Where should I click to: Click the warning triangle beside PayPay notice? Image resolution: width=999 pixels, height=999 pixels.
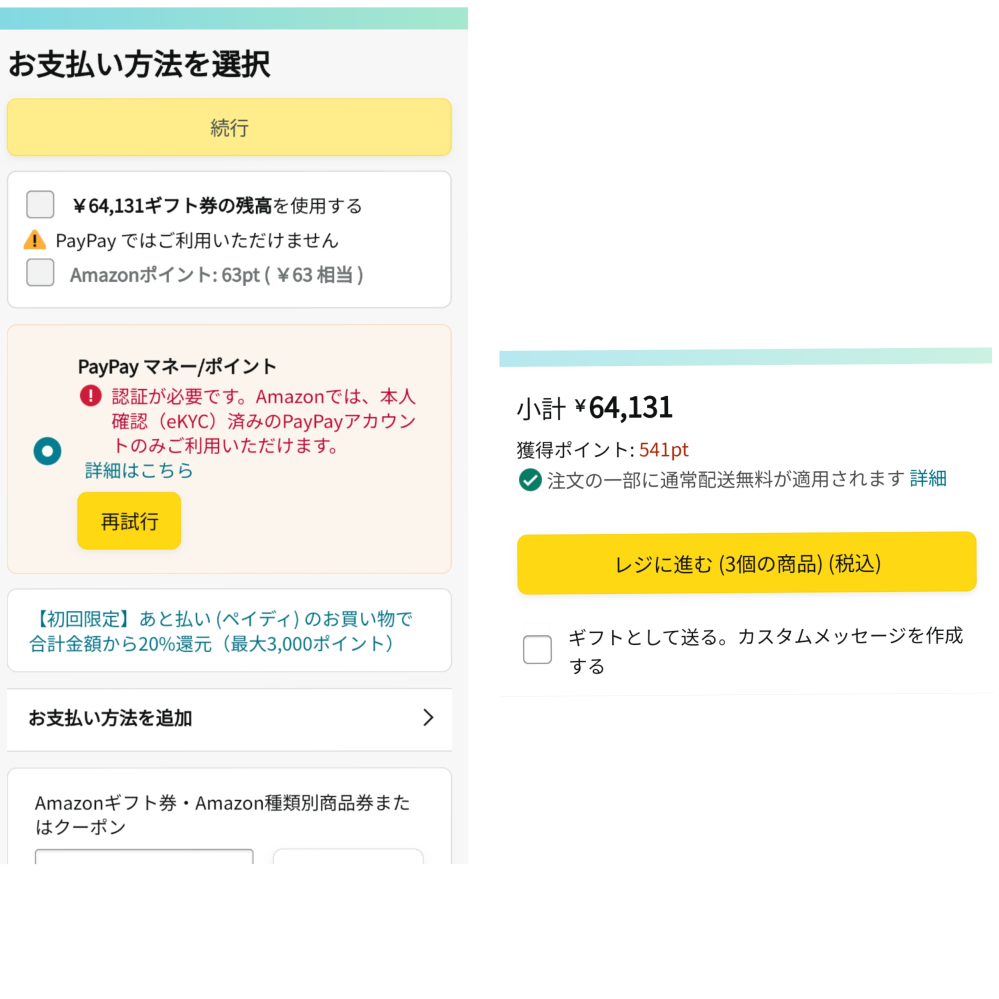(33, 240)
